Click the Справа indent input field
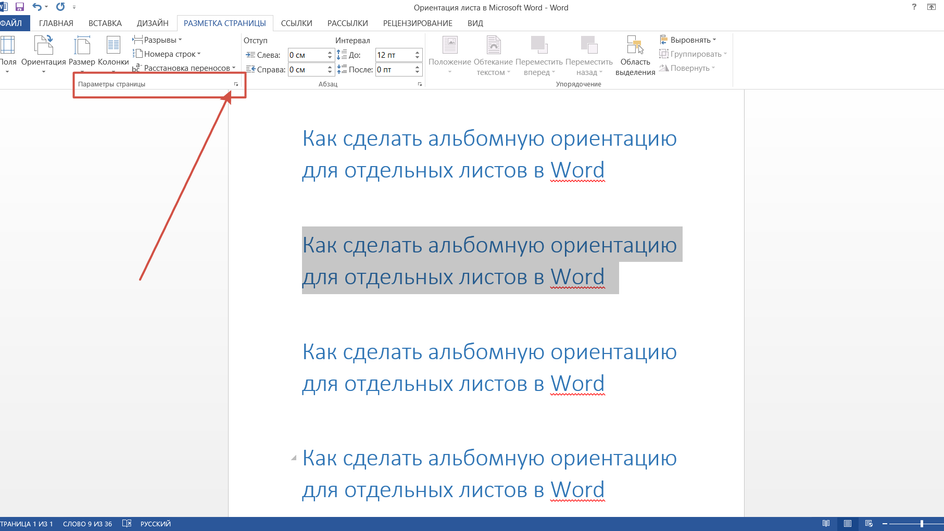This screenshot has height=531, width=944. pos(307,70)
